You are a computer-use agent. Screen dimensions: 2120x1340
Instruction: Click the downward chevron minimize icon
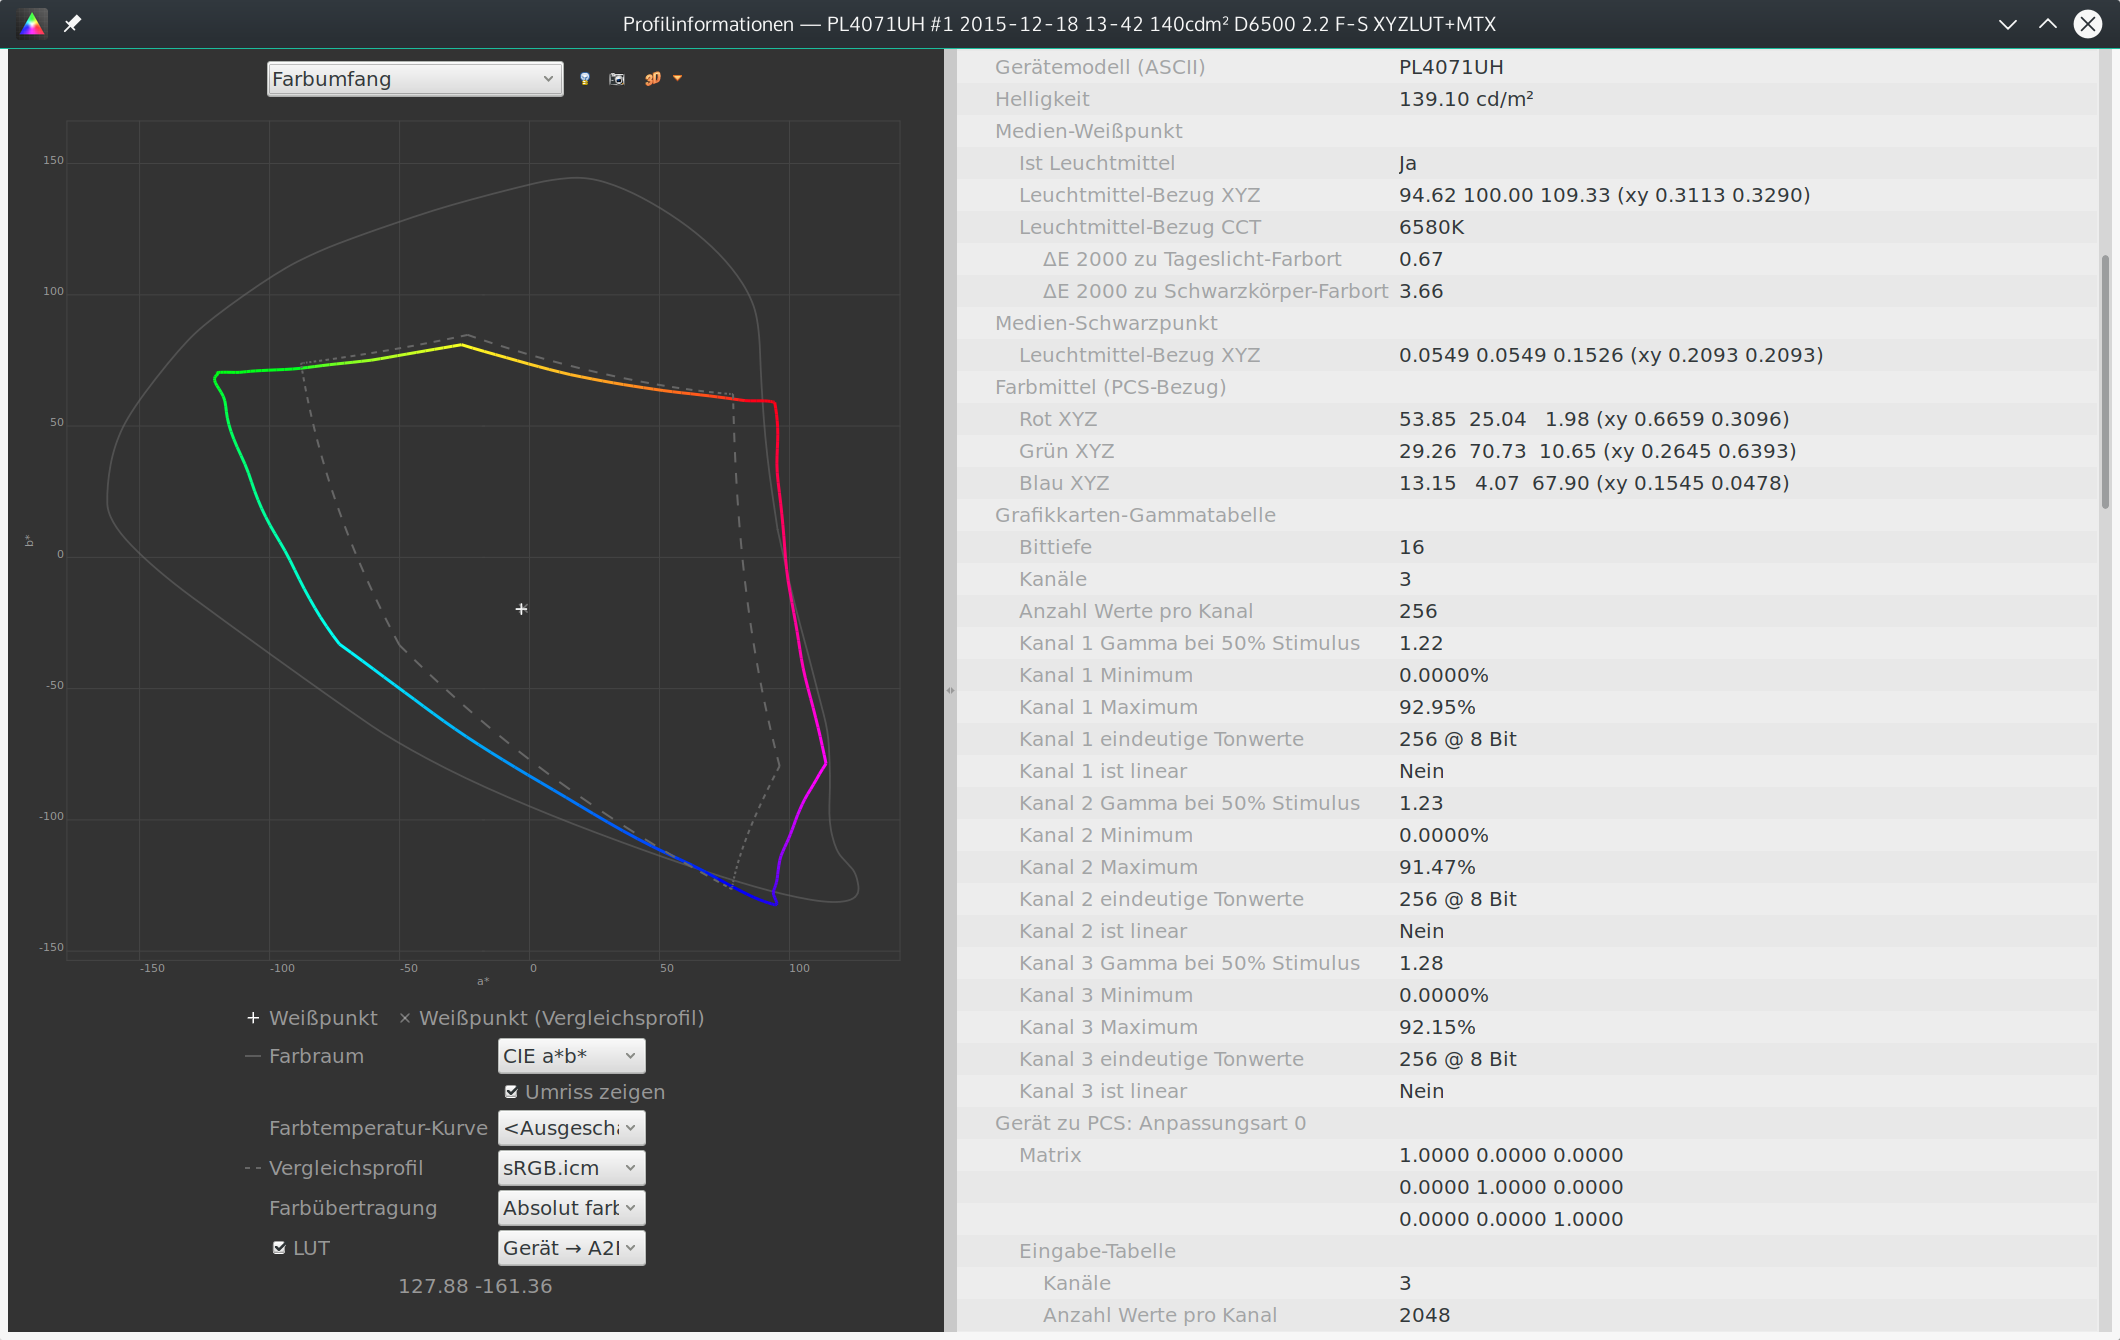[x=2007, y=24]
